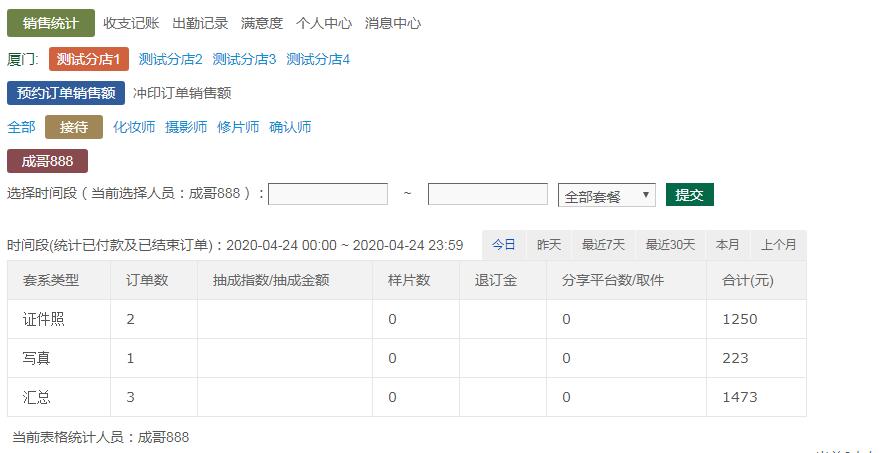Click the start date input field

coord(328,195)
